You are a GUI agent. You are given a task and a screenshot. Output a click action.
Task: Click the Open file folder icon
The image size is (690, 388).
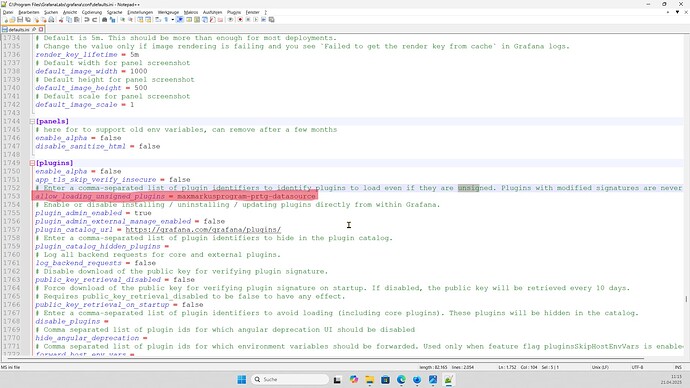tap(12, 20)
